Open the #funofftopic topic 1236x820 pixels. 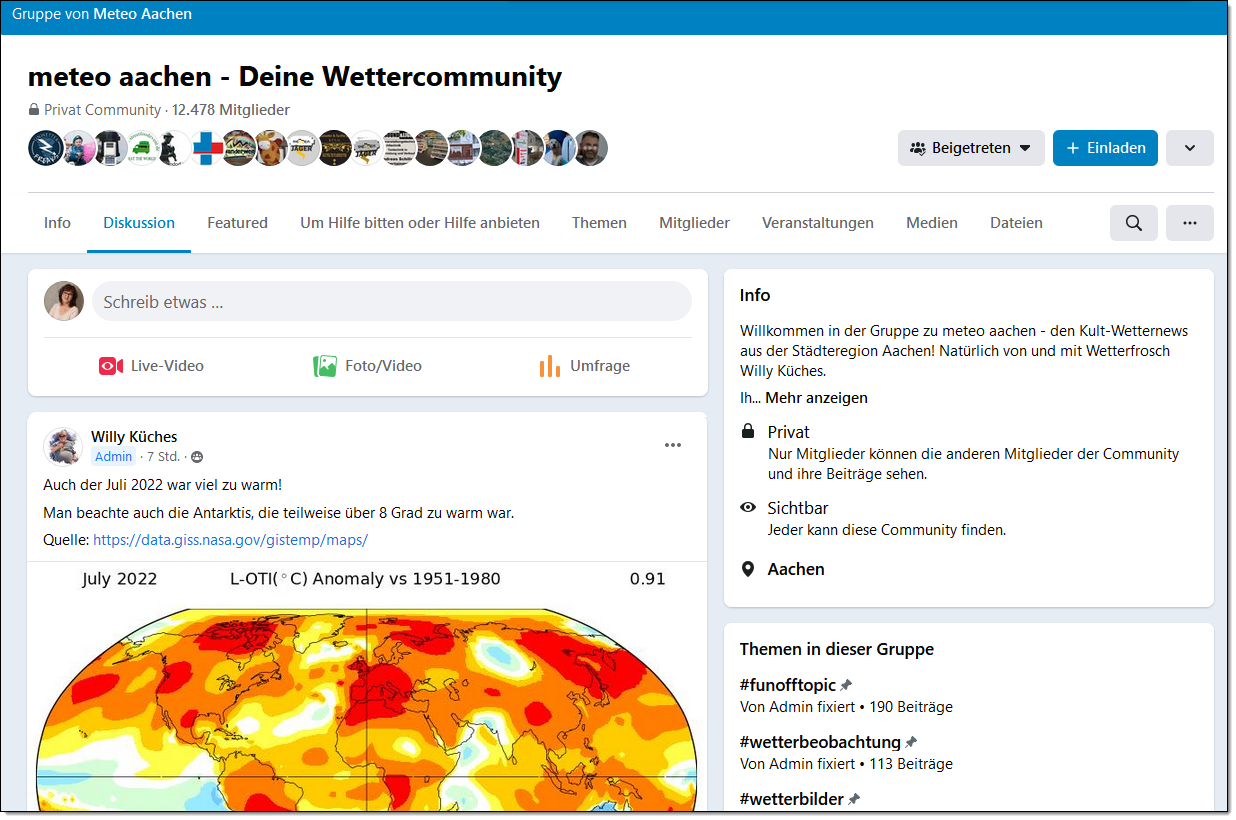788,686
